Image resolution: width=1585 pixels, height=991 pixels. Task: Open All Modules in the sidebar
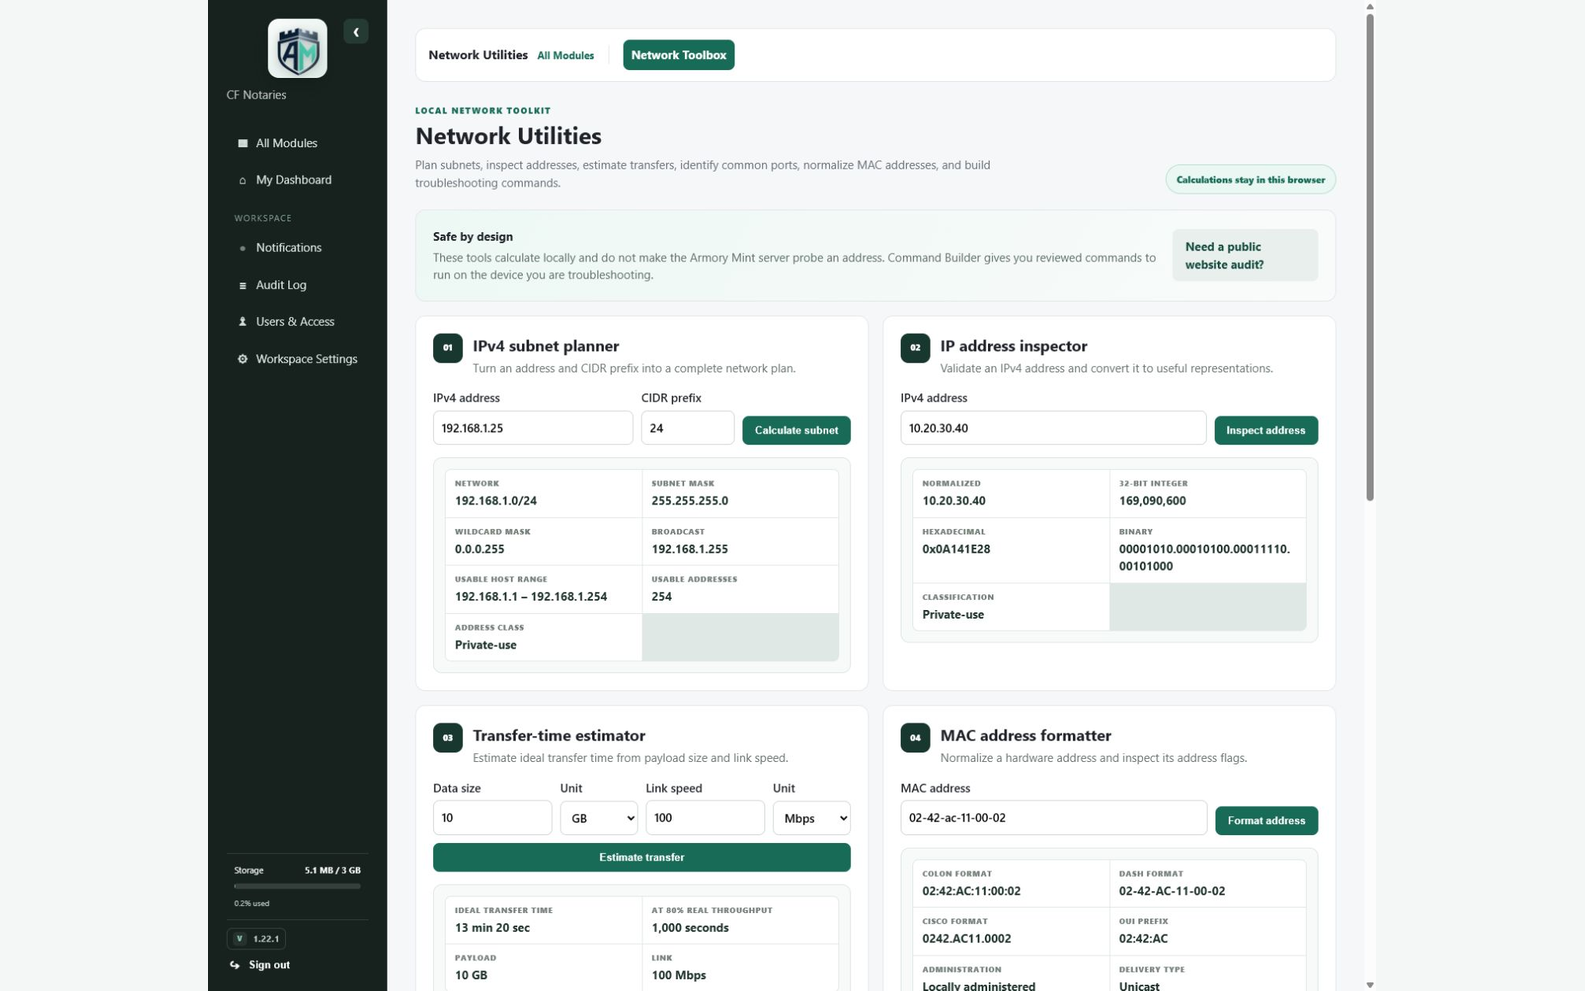coord(297,143)
